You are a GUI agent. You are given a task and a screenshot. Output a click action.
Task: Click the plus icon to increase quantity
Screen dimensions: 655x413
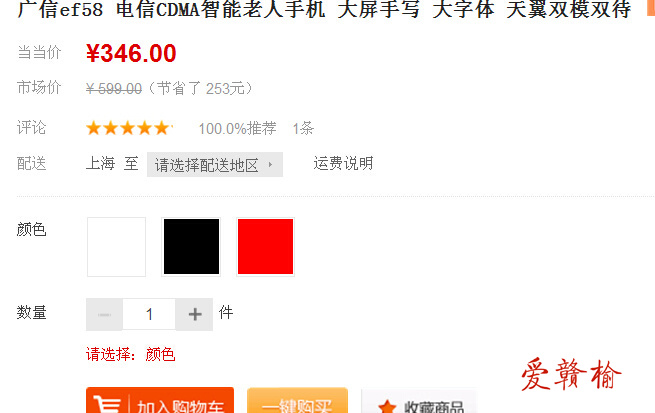pyautogui.click(x=195, y=314)
